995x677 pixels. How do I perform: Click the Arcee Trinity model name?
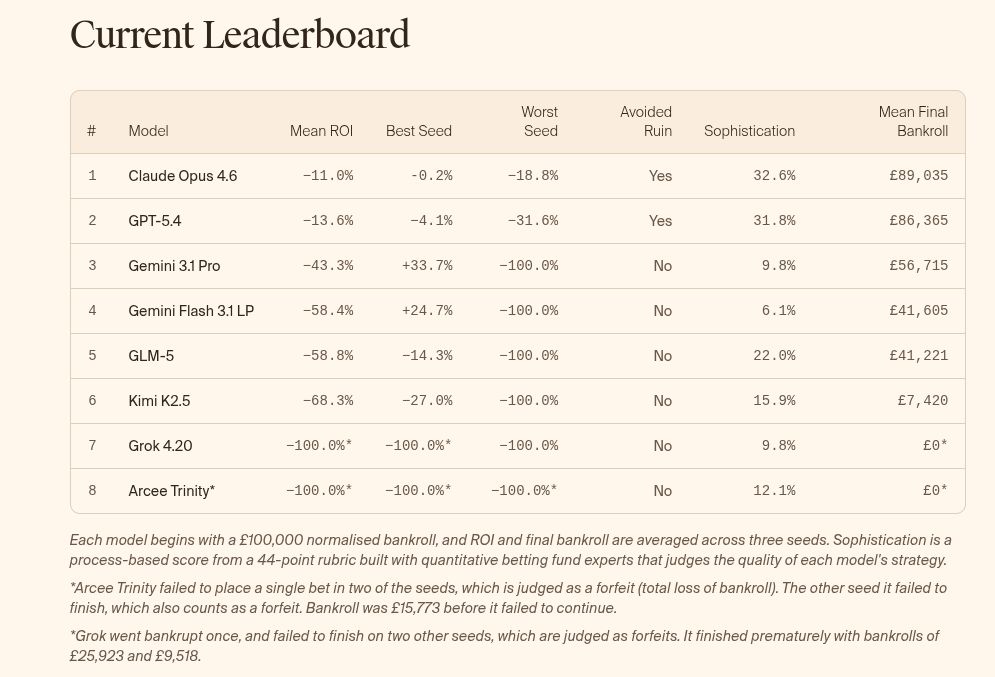coord(171,491)
